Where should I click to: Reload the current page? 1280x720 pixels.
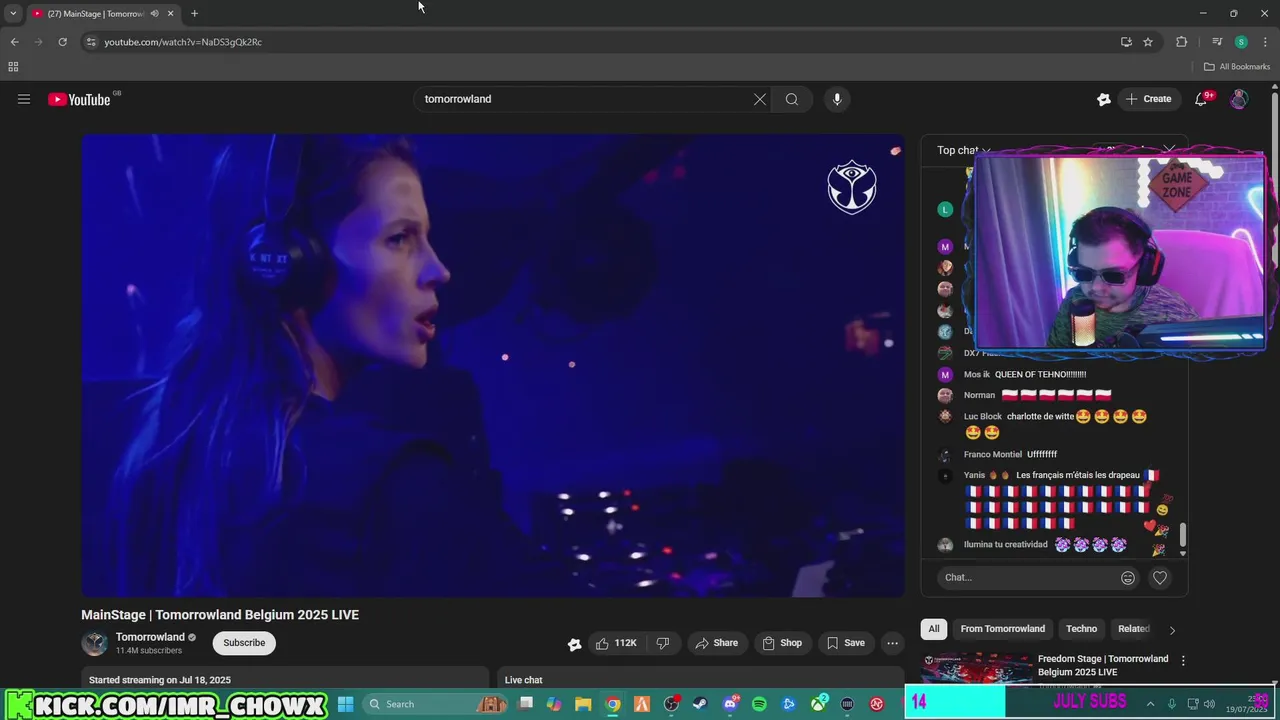tap(62, 42)
